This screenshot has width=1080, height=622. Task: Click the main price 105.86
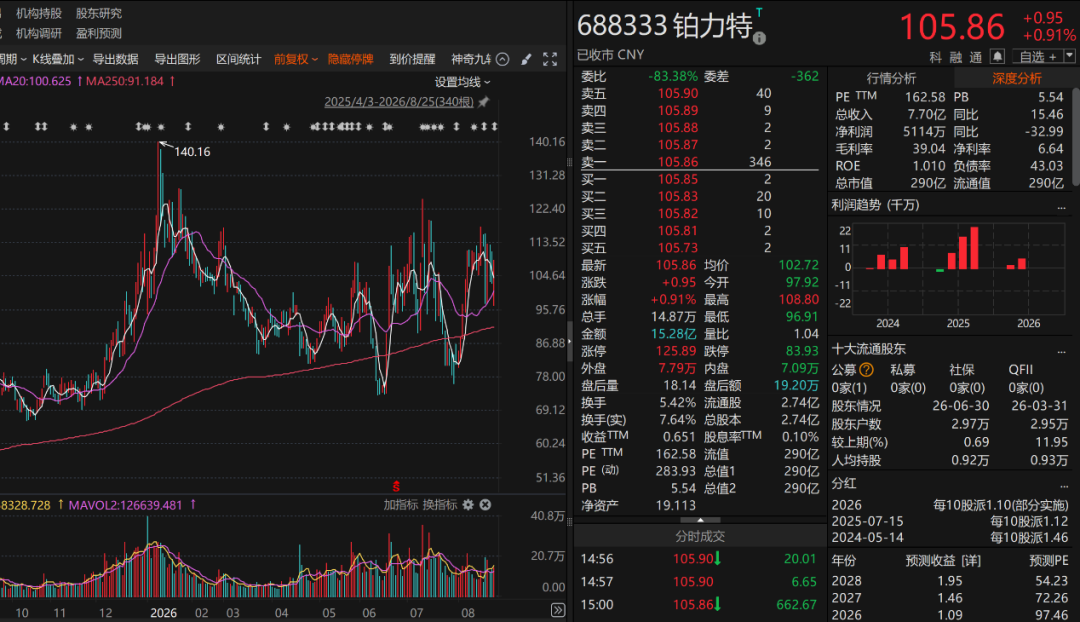[x=952, y=28]
